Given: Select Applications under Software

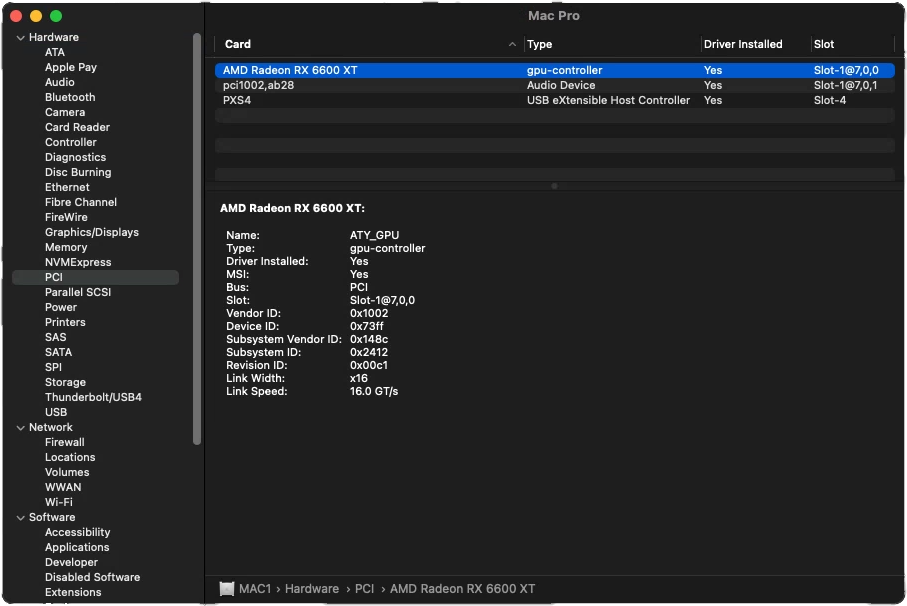Looking at the screenshot, I should tap(77, 548).
